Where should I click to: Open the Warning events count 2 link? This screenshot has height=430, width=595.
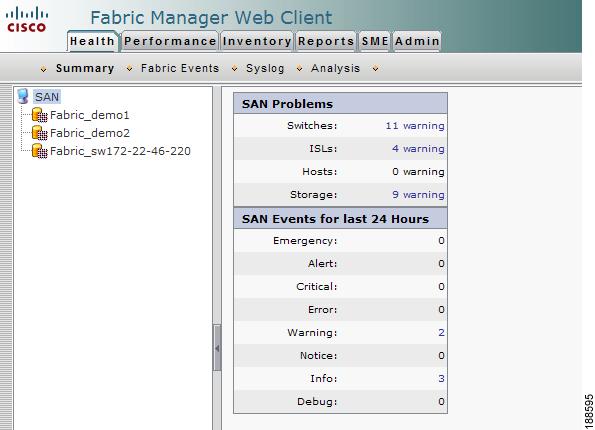click(x=441, y=332)
